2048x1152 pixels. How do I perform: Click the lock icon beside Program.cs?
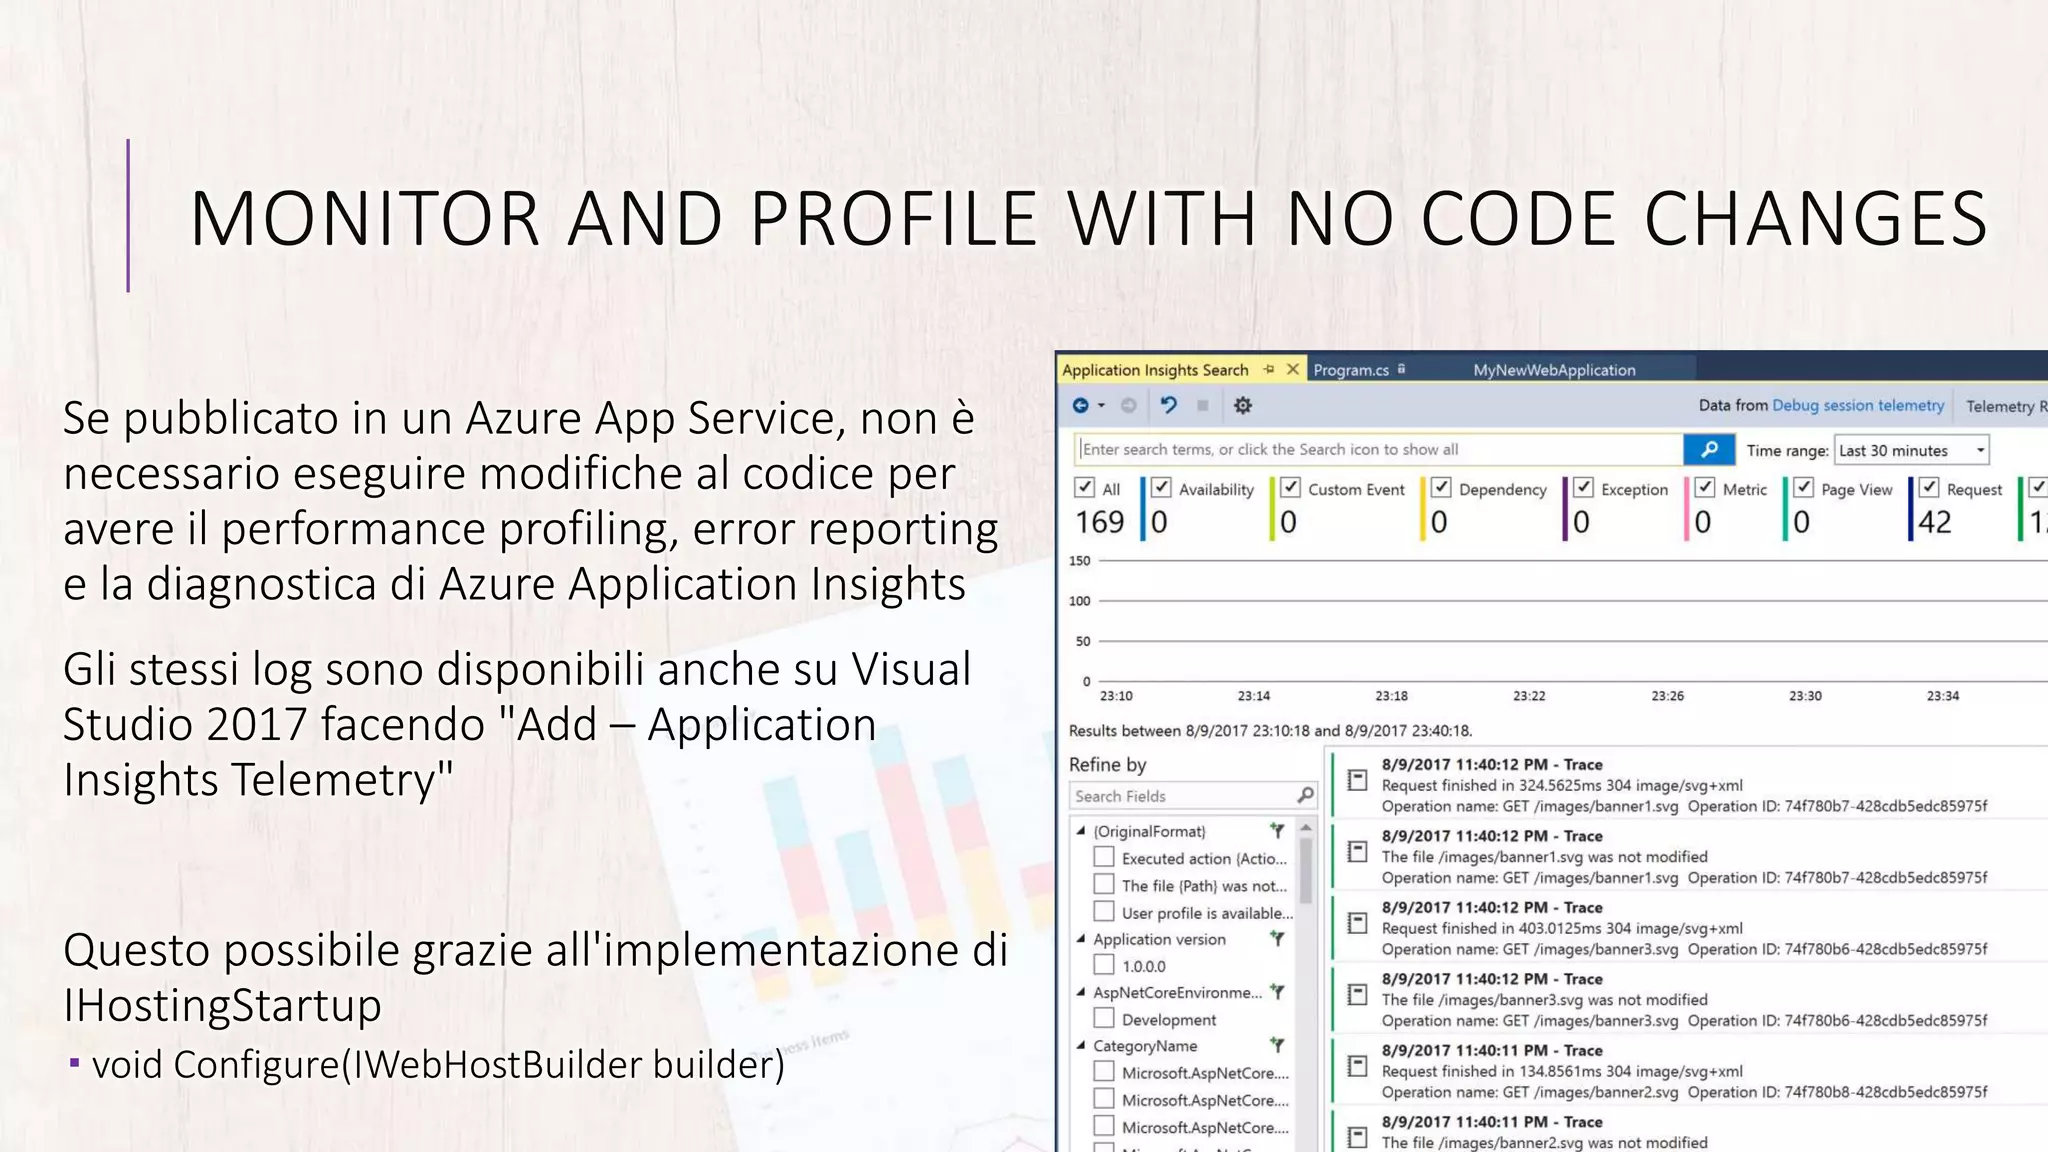pos(1401,369)
